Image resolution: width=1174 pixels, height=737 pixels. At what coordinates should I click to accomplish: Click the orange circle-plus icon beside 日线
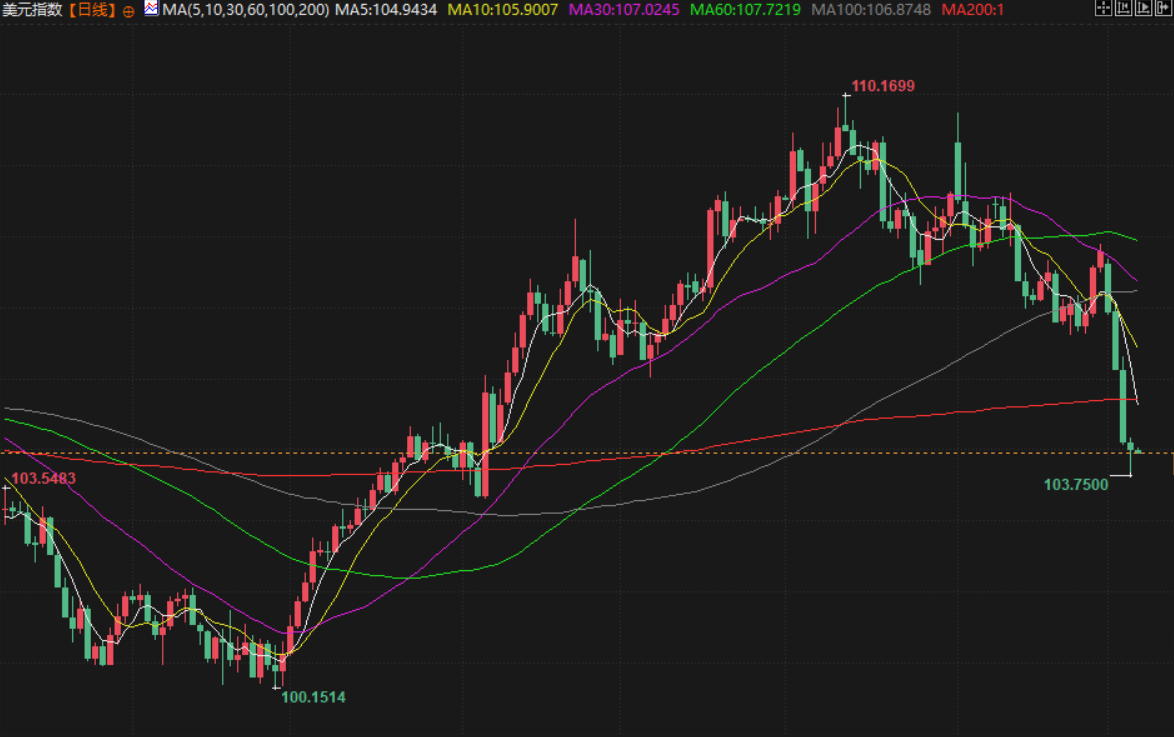[x=128, y=11]
